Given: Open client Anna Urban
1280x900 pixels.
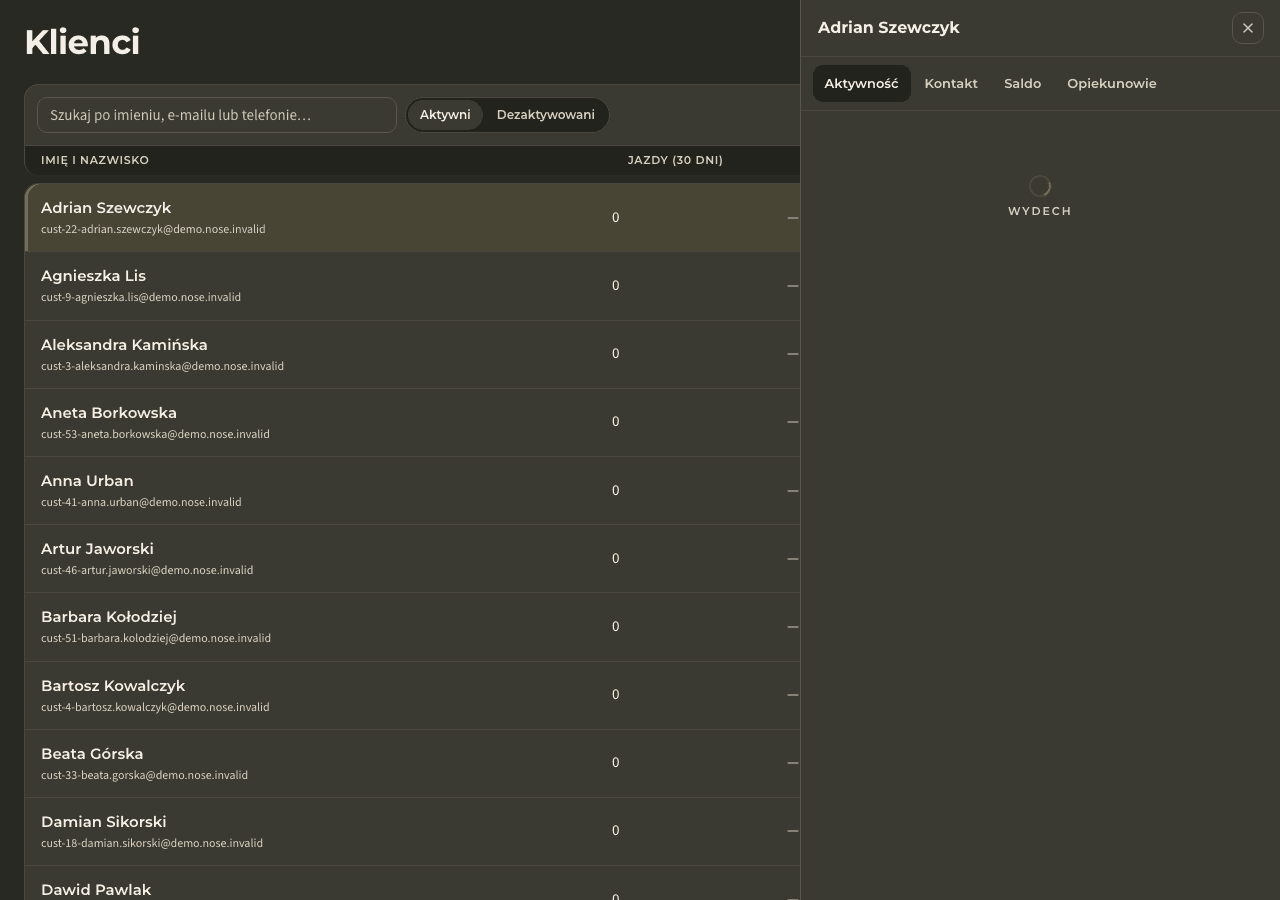Looking at the screenshot, I should [x=87, y=481].
